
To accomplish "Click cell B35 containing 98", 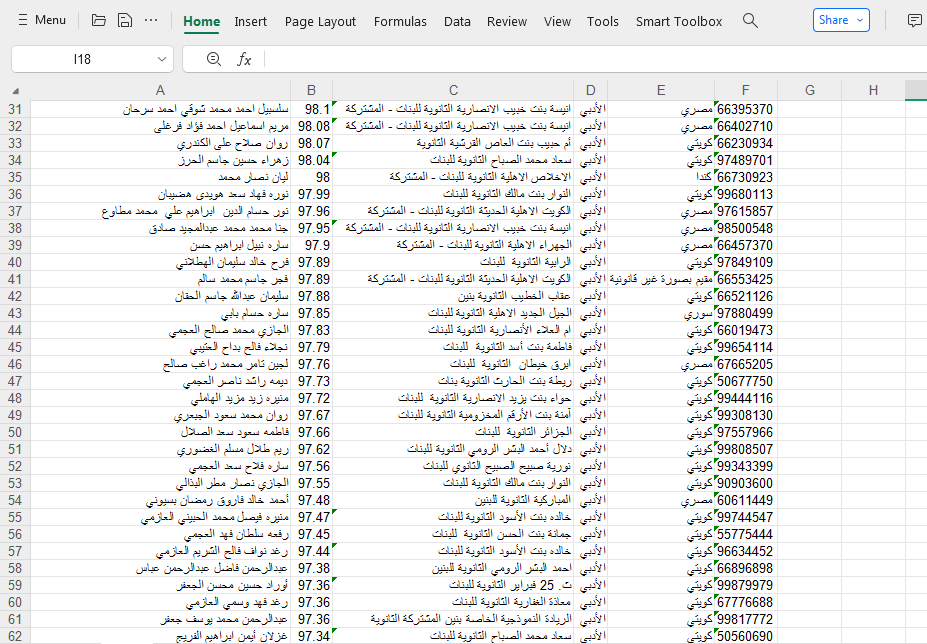I will coord(311,177).
